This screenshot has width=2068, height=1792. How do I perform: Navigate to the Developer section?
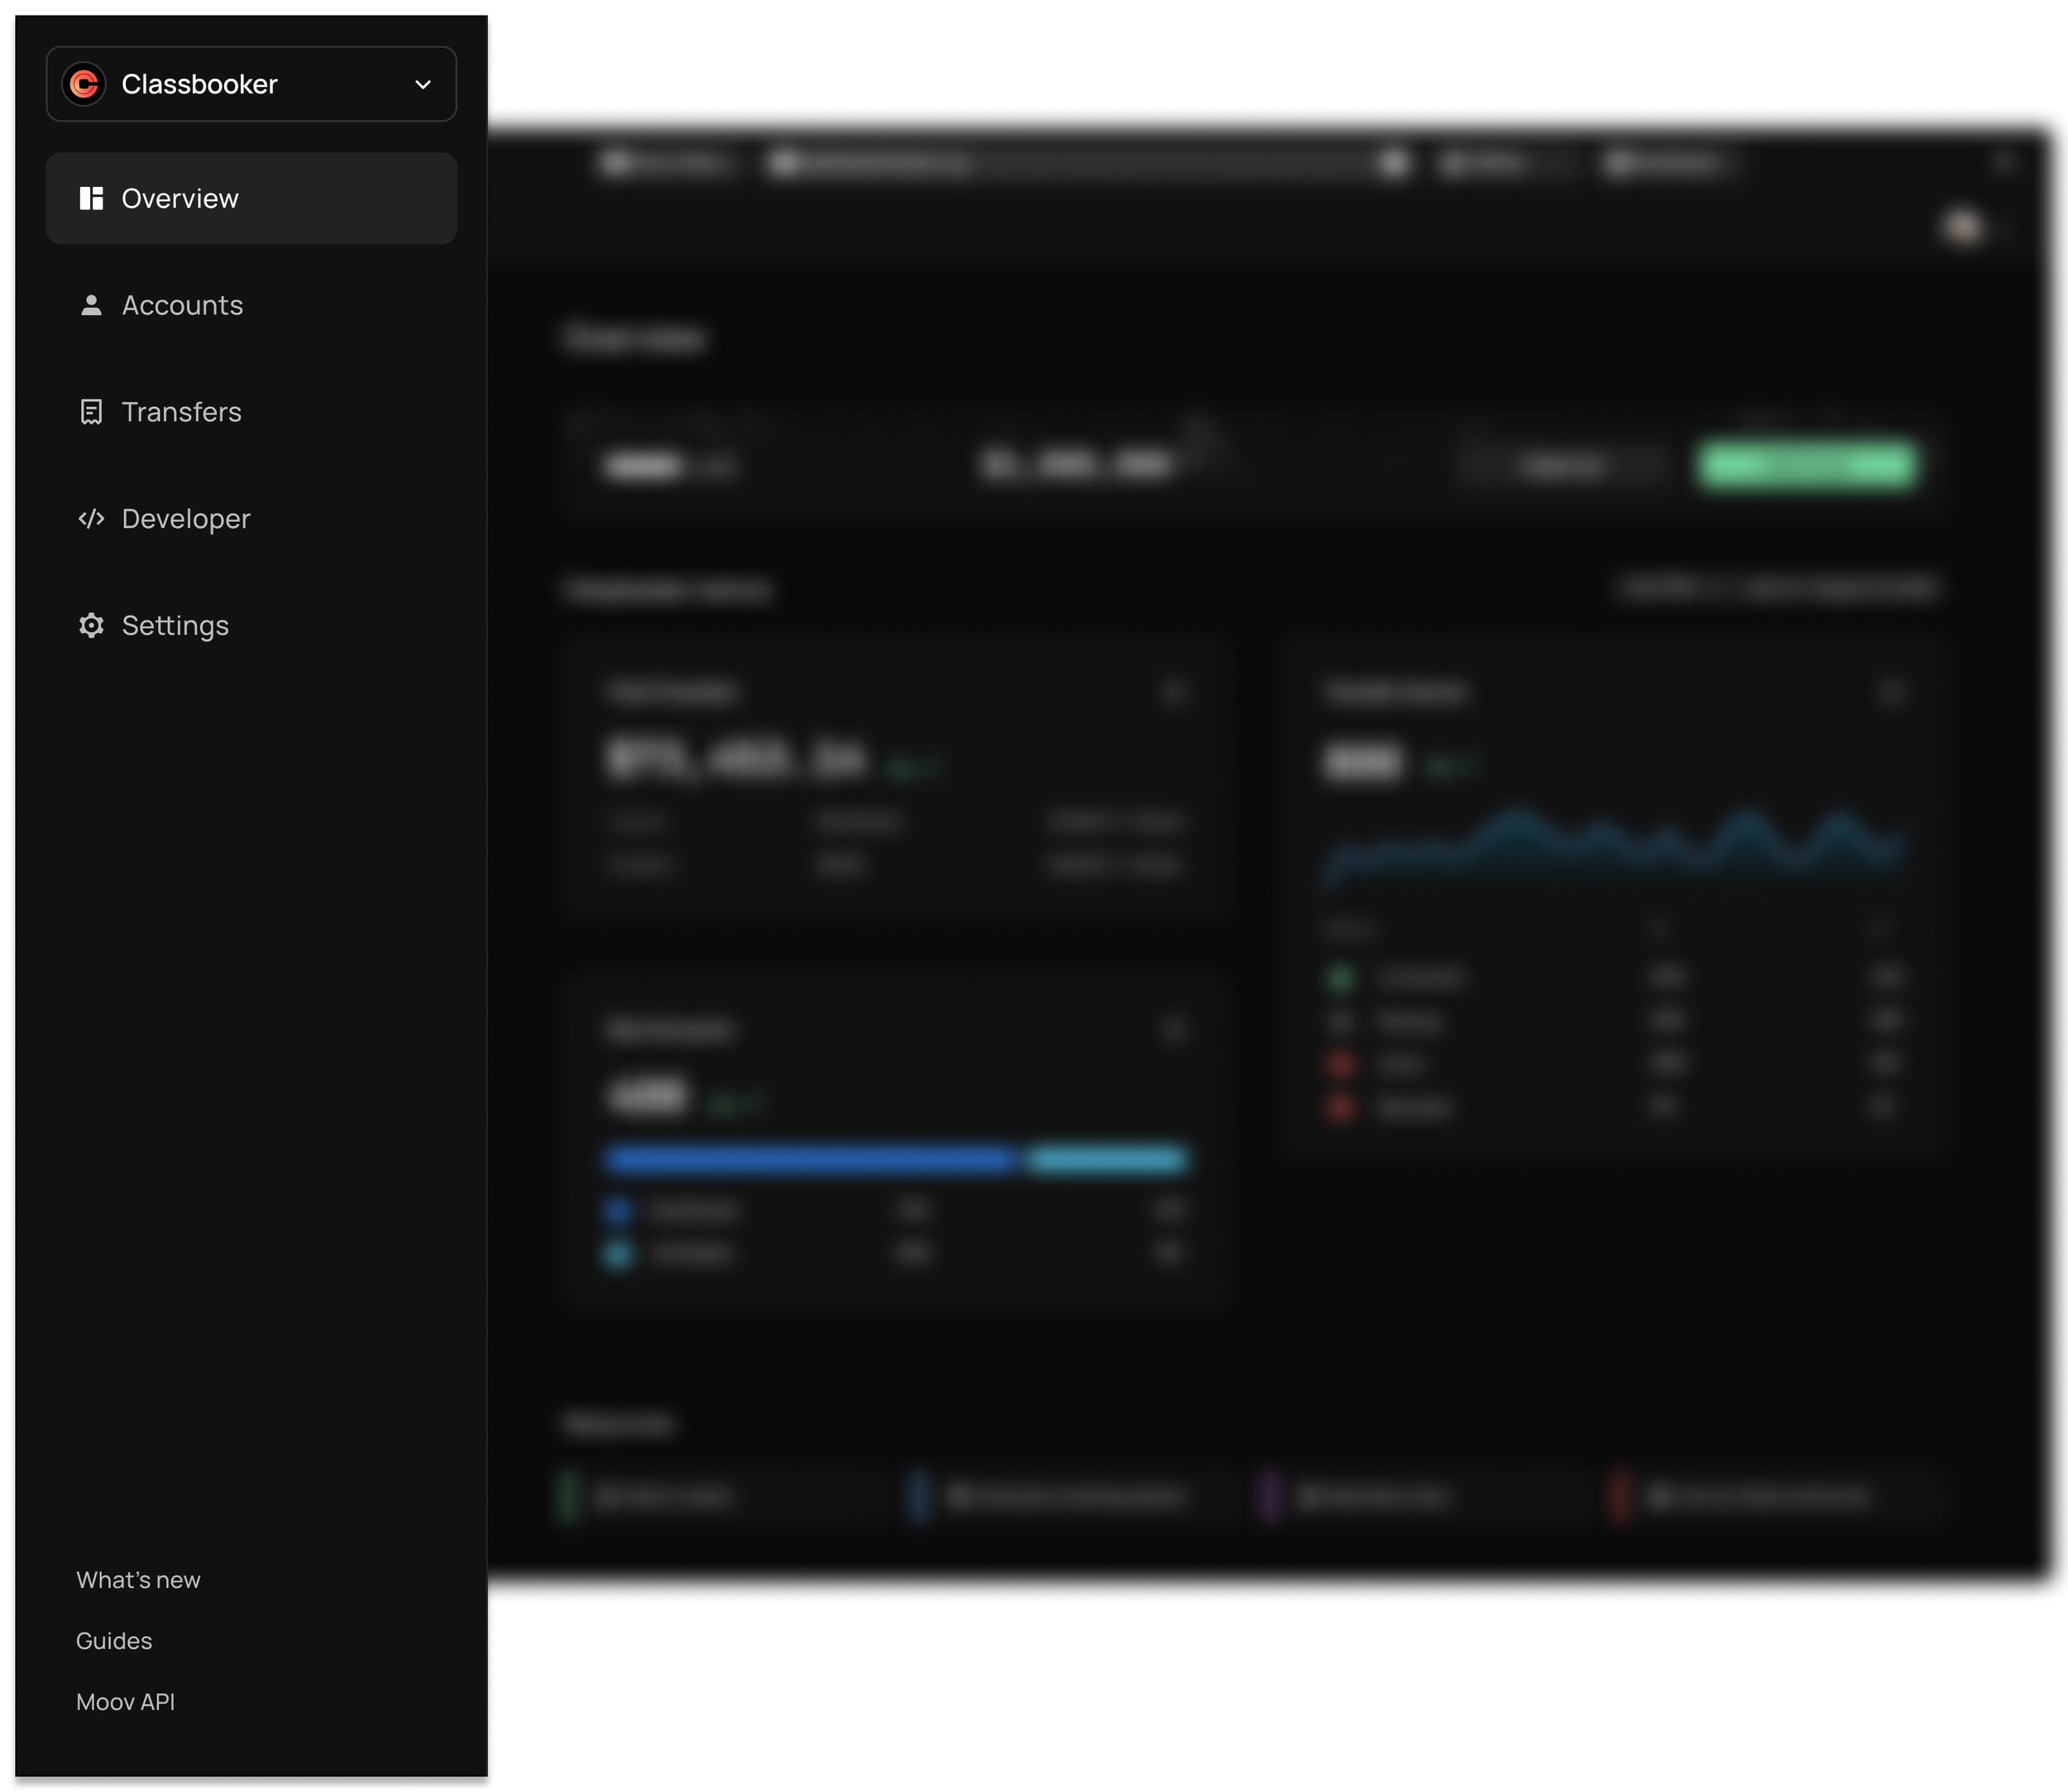pos(186,518)
